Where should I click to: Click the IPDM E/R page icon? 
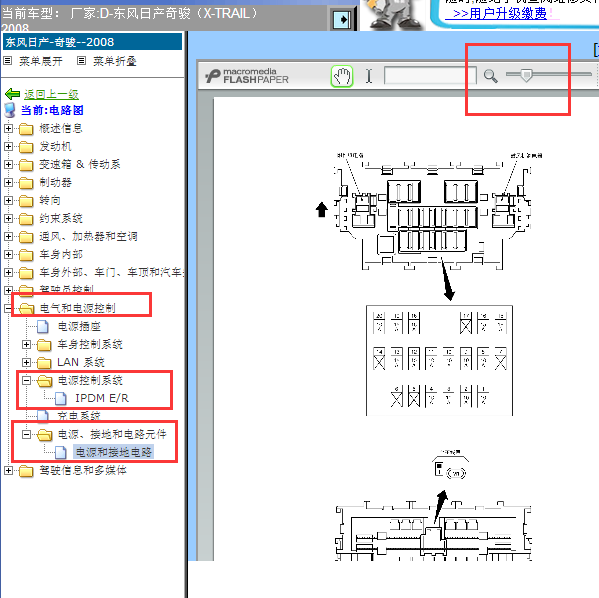tap(61, 399)
